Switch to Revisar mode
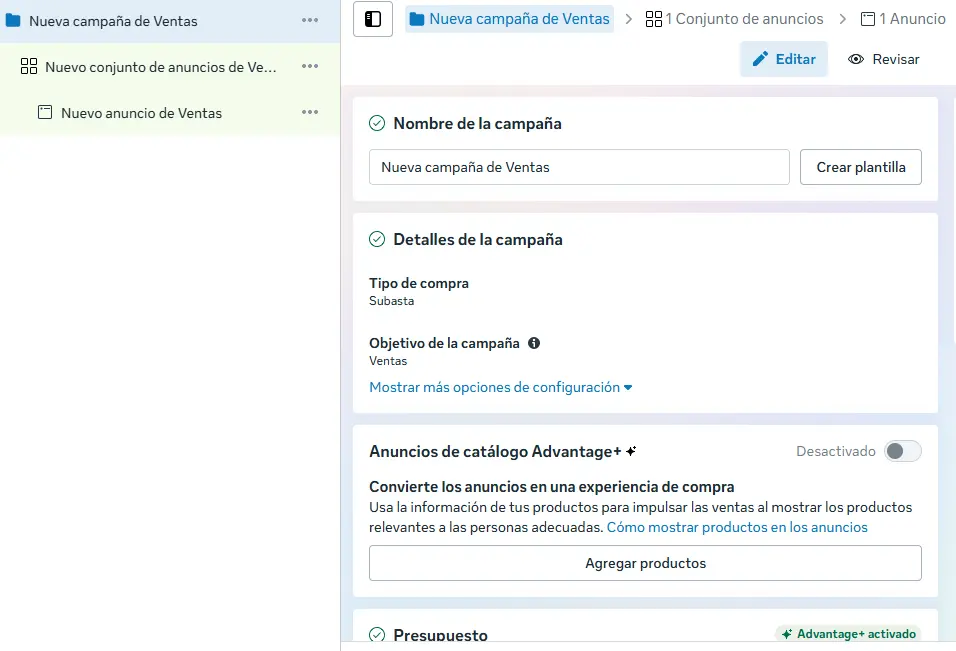Viewport: 956px width, 651px height. pos(884,59)
